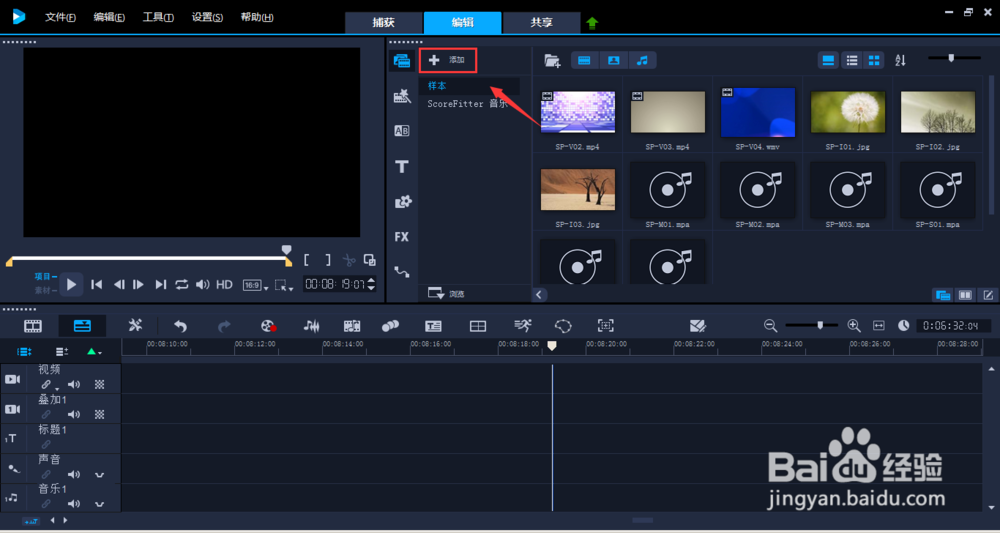The height and width of the screenshot is (533, 1000).
Task: Expand options on 声音 track
Action: pyautogui.click(x=99, y=475)
